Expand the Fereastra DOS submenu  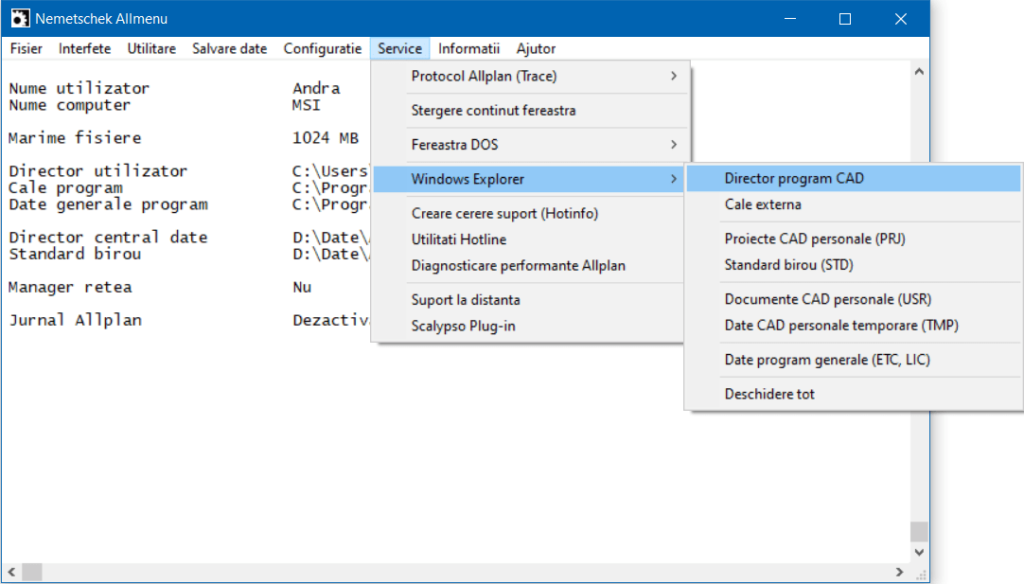(530, 144)
